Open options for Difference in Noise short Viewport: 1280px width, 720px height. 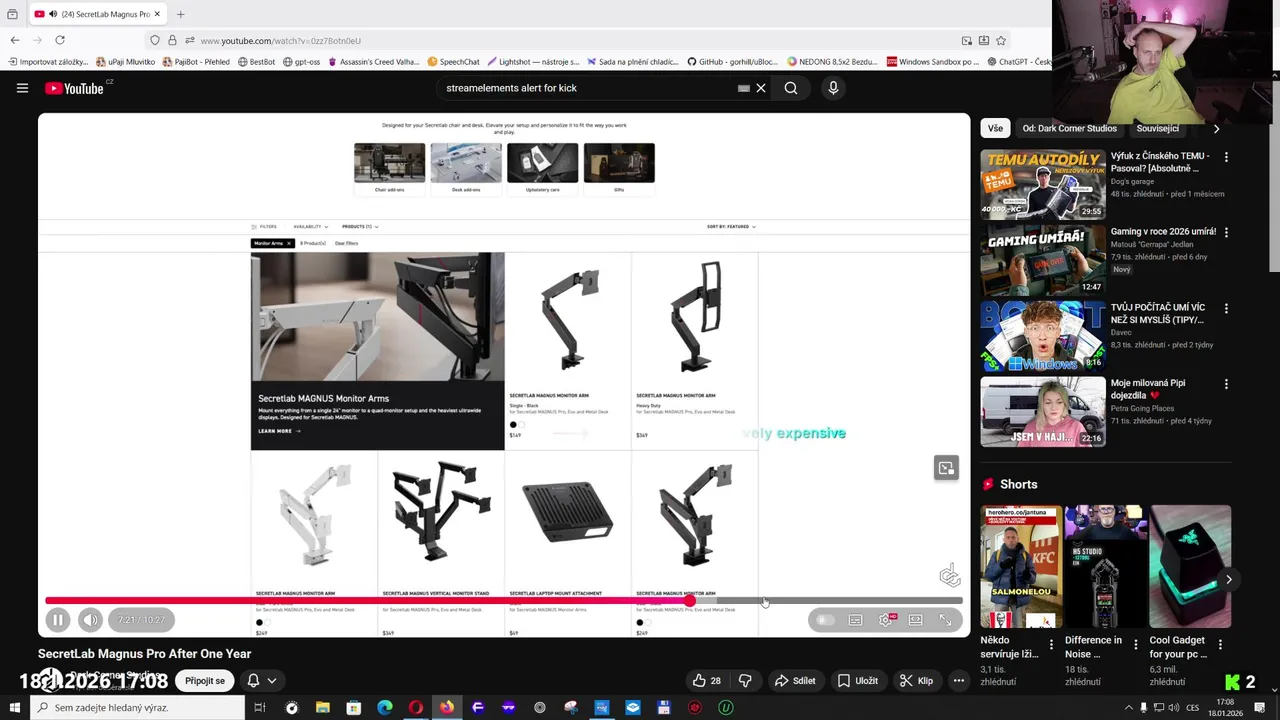click(1135, 645)
